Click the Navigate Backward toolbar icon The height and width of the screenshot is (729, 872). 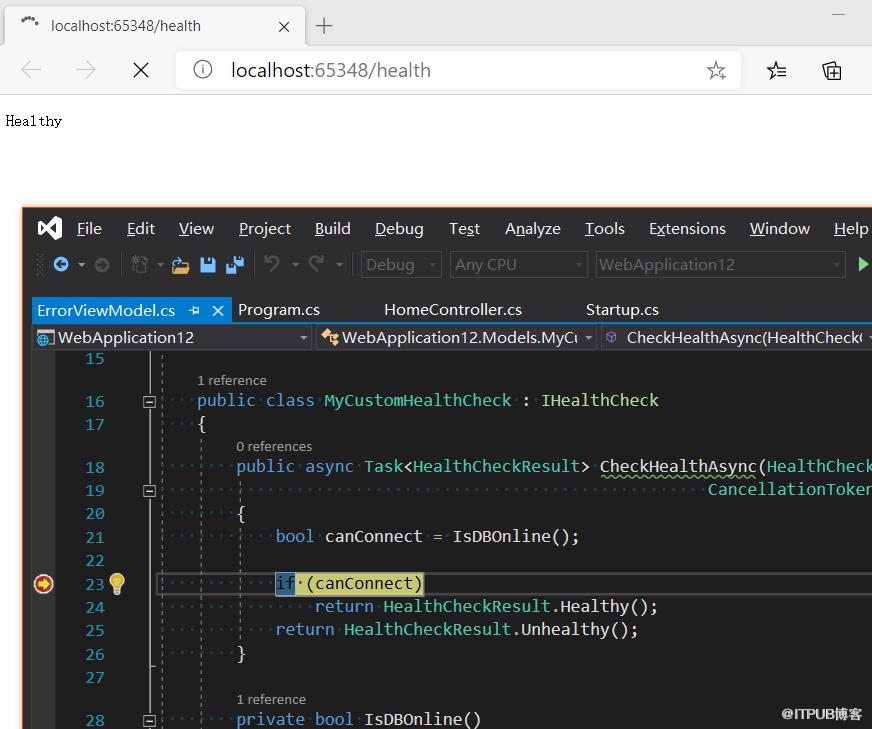pyautogui.click(x=61, y=264)
